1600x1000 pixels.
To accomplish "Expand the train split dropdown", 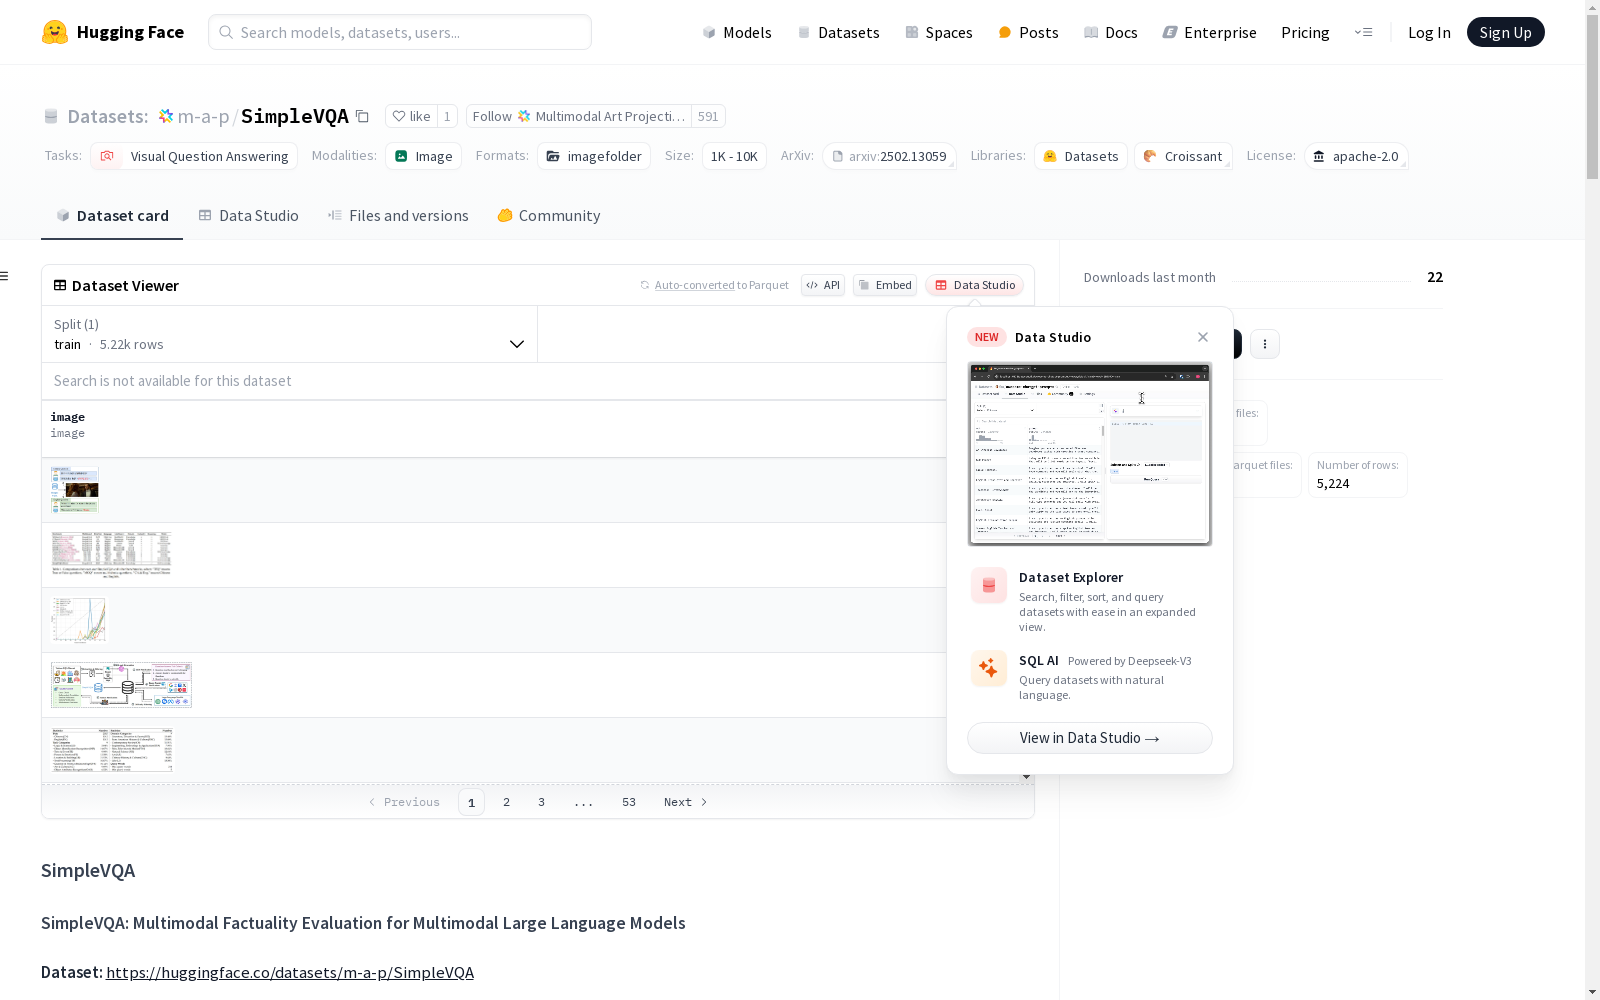I will pos(290,334).
